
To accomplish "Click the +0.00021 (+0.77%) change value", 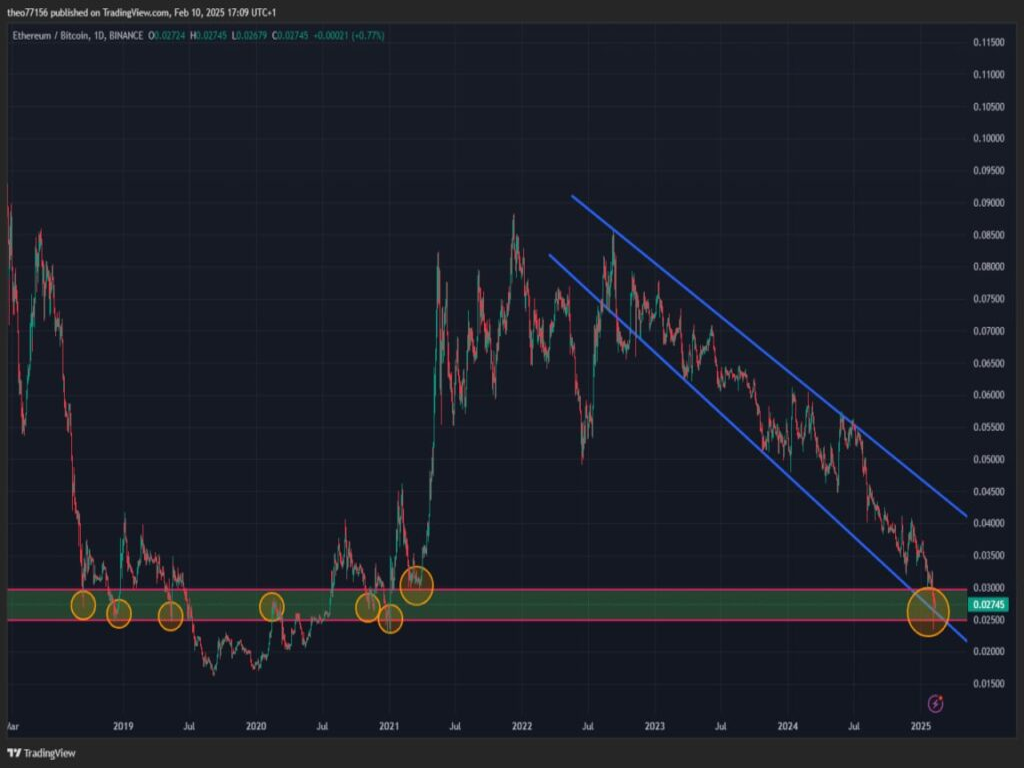I will (348, 35).
